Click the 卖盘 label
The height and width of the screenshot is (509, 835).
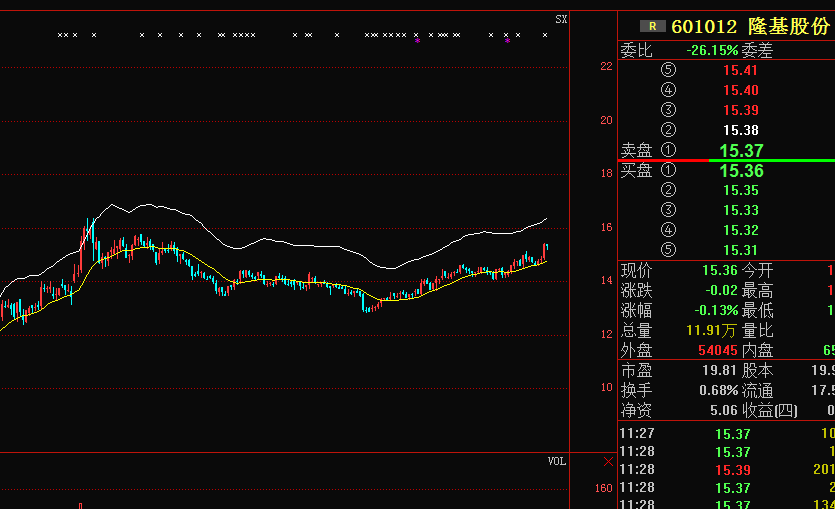pos(636,150)
